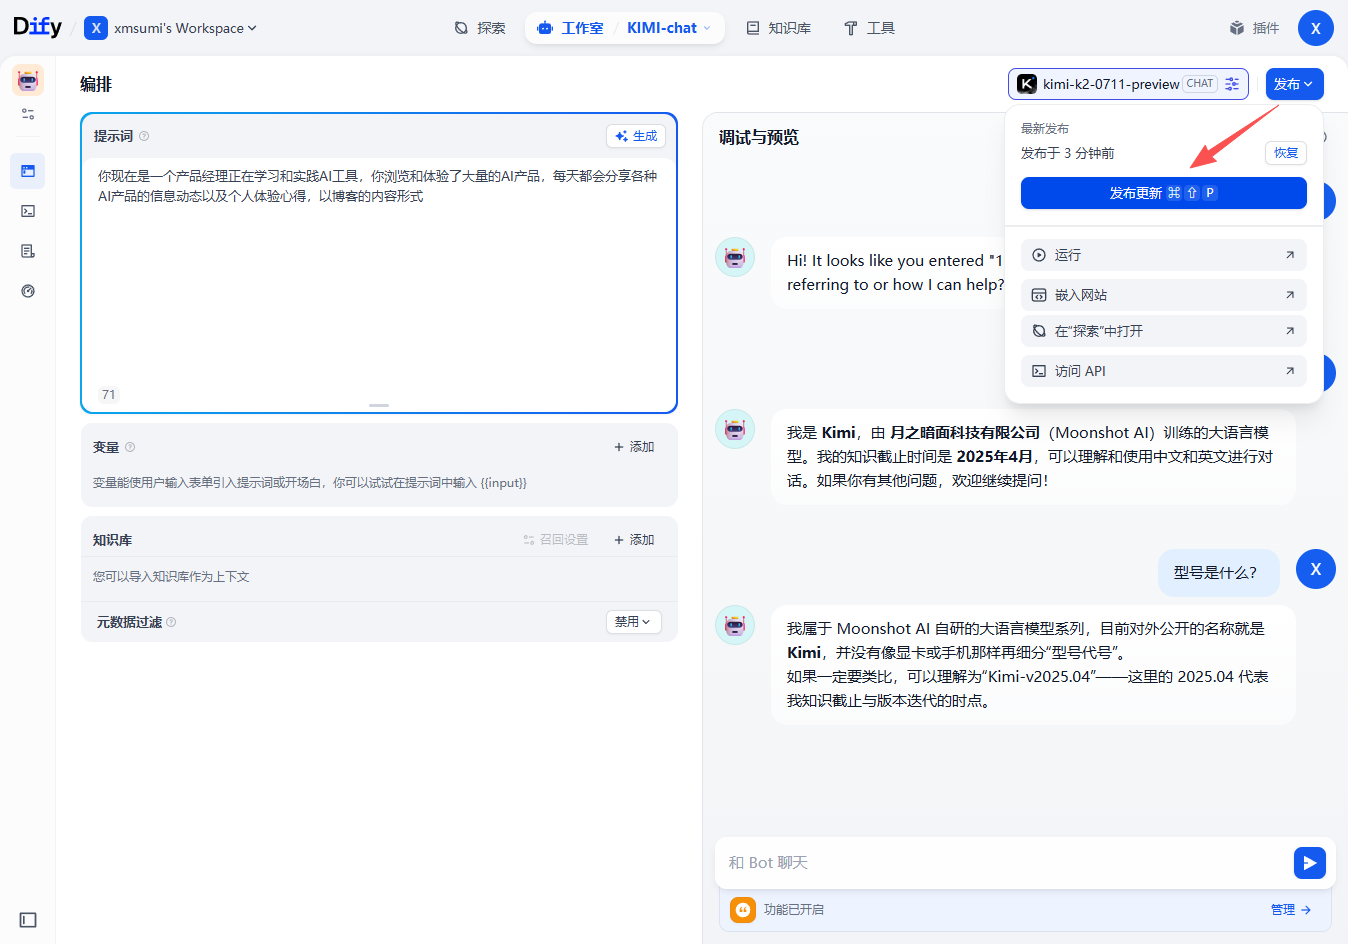The height and width of the screenshot is (944, 1348).
Task: Click the help icon beside 变量
Action: pos(130,447)
